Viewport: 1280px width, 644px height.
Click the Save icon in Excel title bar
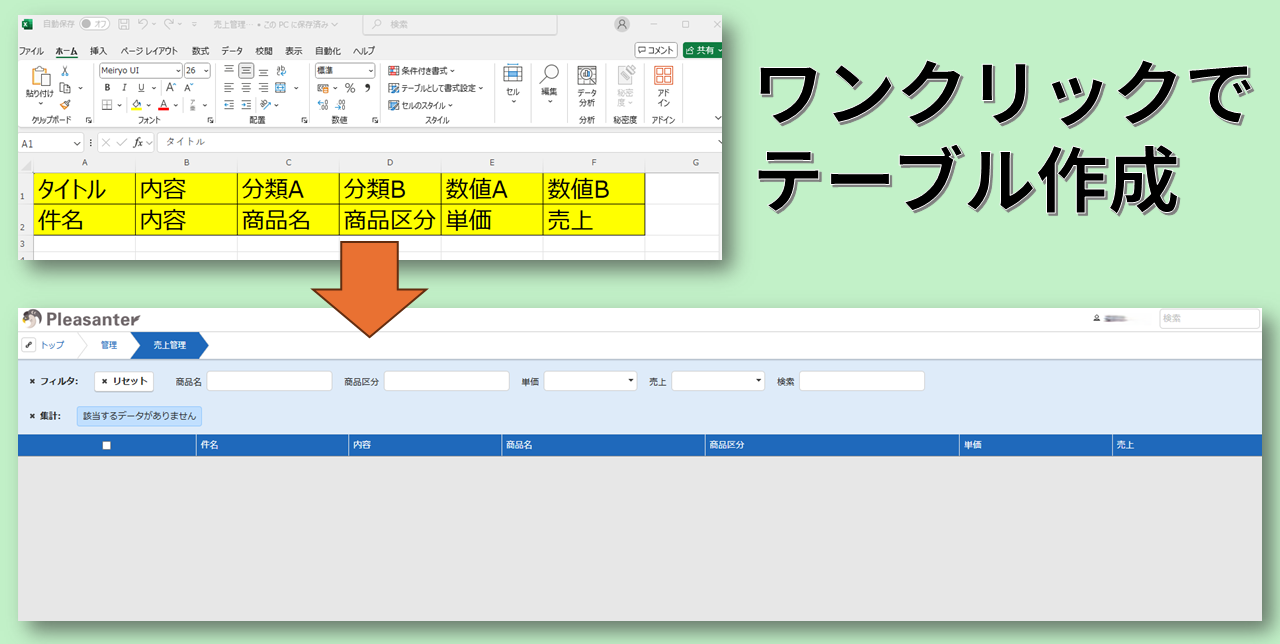pyautogui.click(x=124, y=24)
